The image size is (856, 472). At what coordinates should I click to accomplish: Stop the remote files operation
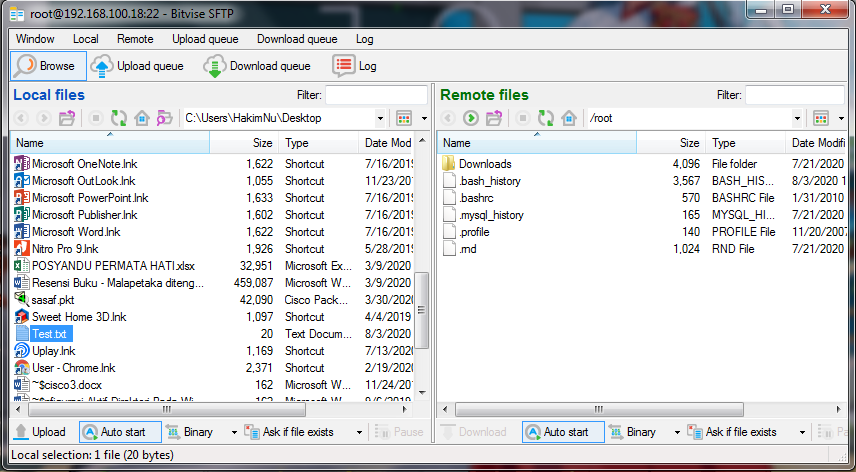[x=523, y=118]
